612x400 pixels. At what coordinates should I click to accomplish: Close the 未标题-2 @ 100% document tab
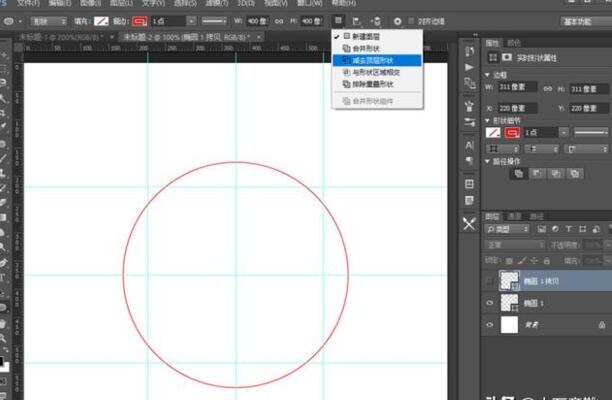259,37
